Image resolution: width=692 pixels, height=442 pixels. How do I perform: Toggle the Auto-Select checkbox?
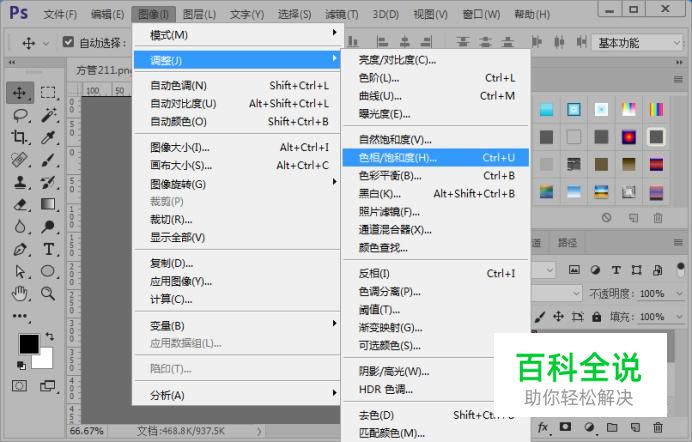click(68, 42)
